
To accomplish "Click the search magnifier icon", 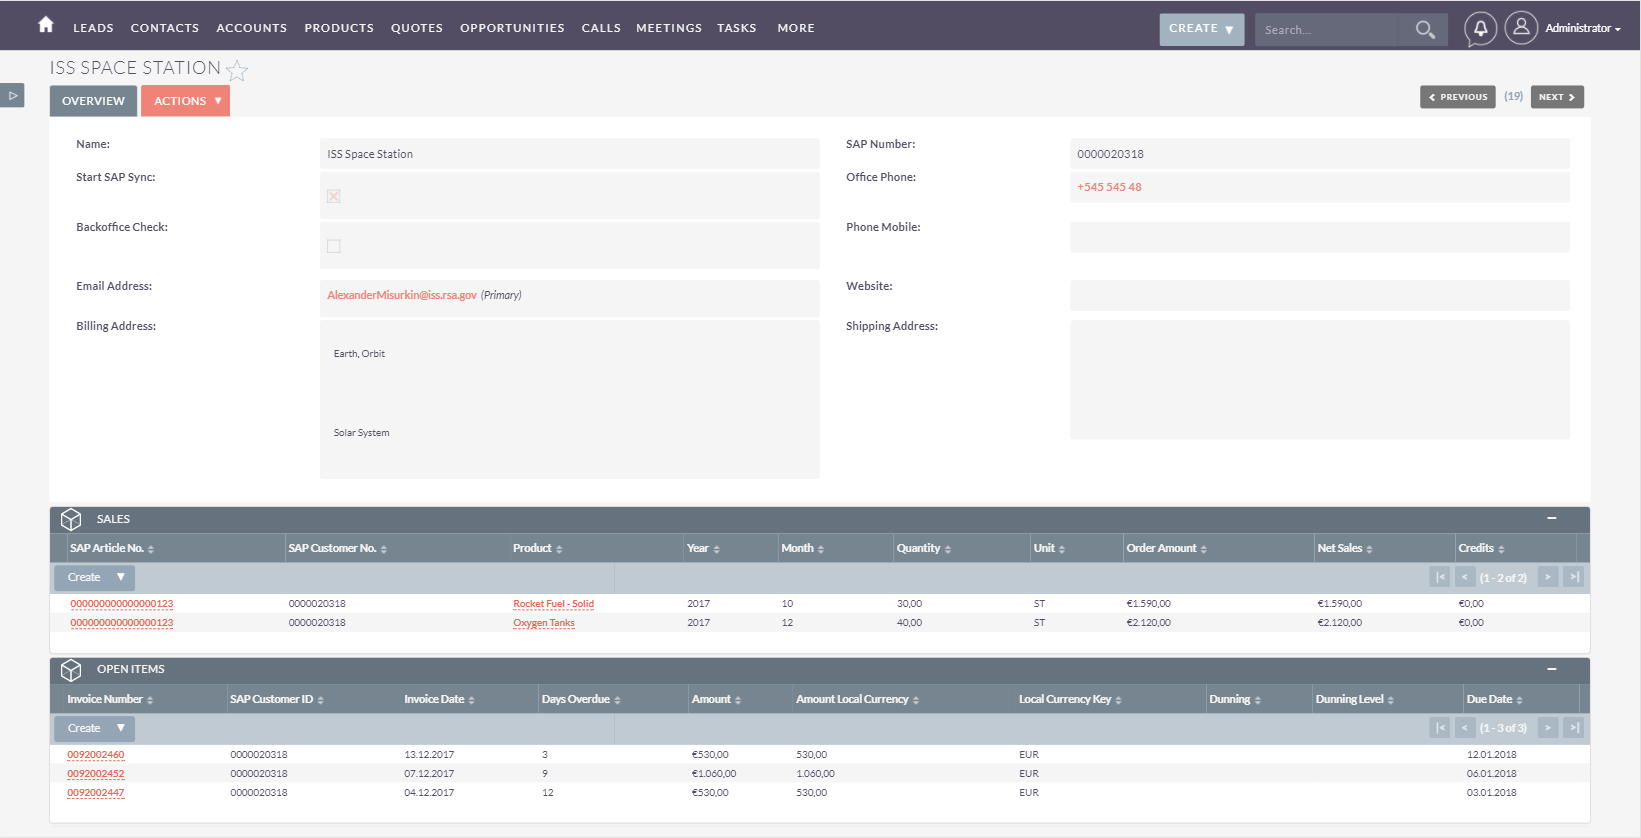I will [x=1425, y=30].
